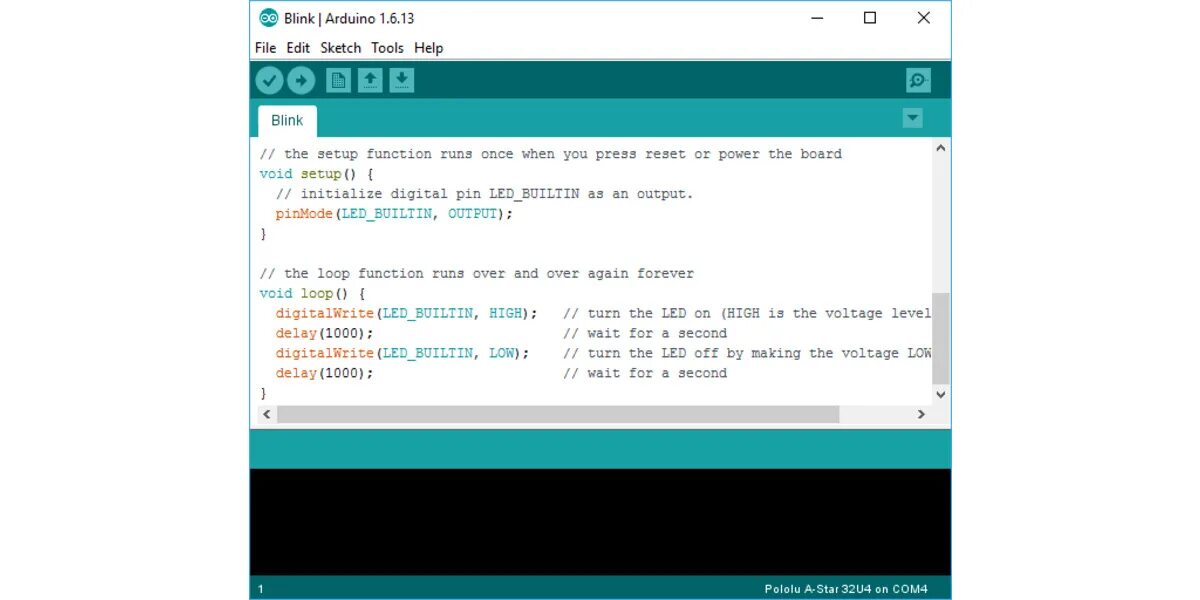1200x600 pixels.
Task: Click the vertical scrollbar up arrow
Action: coord(941,148)
